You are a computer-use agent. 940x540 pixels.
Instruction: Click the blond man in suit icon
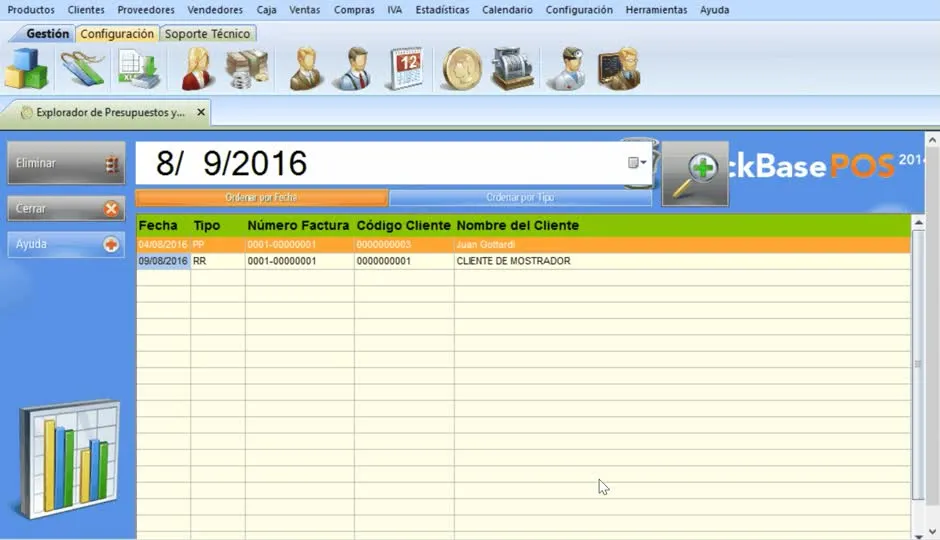[x=306, y=68]
